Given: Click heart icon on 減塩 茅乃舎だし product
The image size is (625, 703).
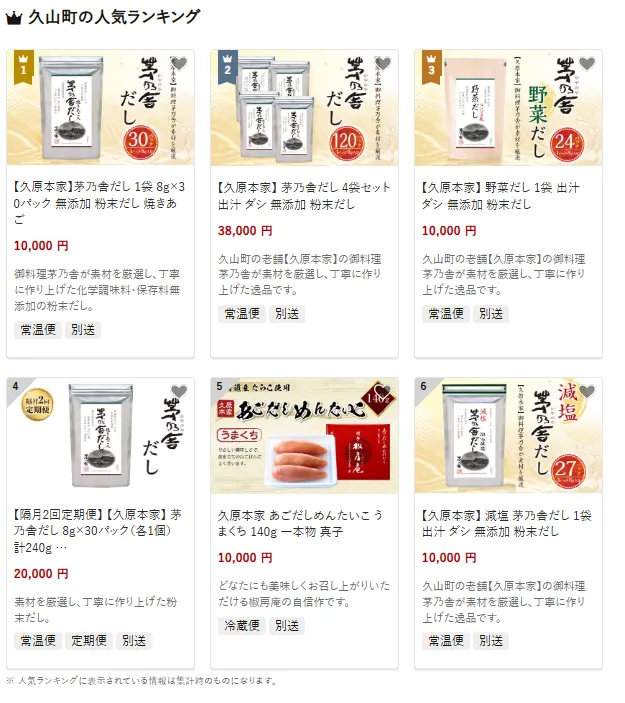Looking at the screenshot, I should pos(587,391).
